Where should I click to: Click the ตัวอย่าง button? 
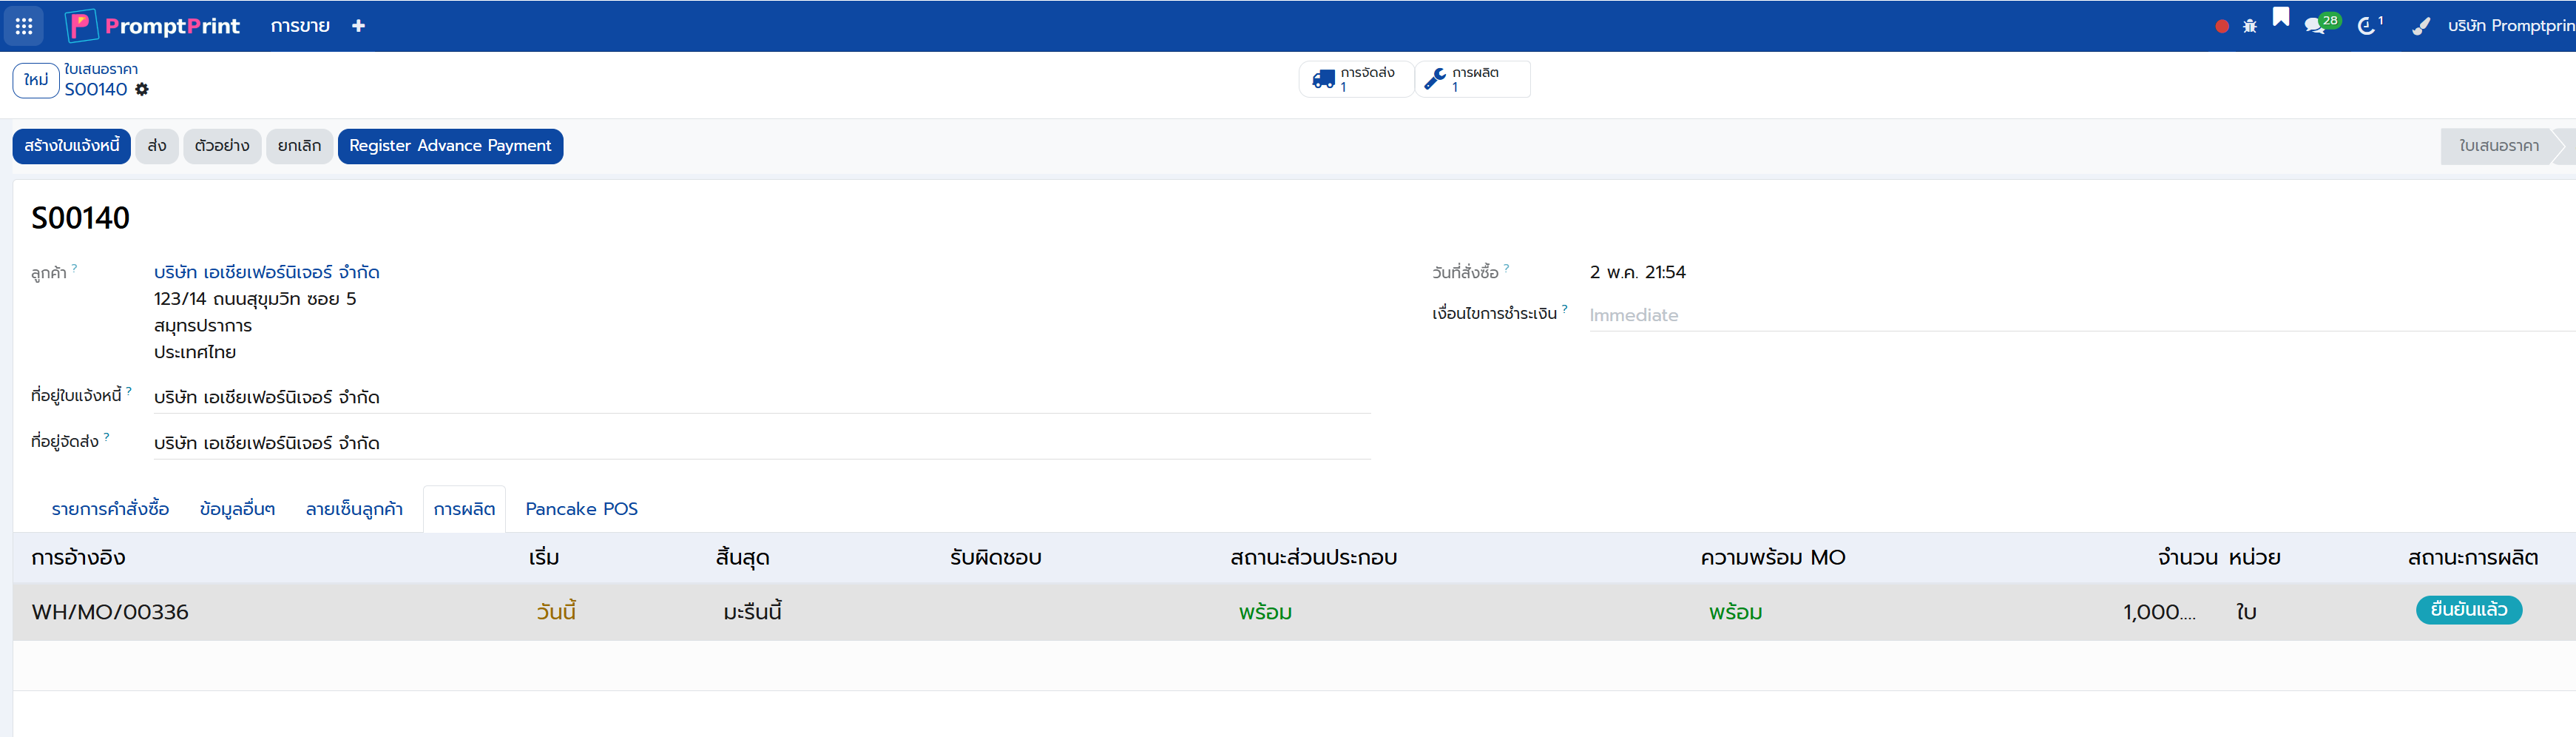click(x=222, y=146)
